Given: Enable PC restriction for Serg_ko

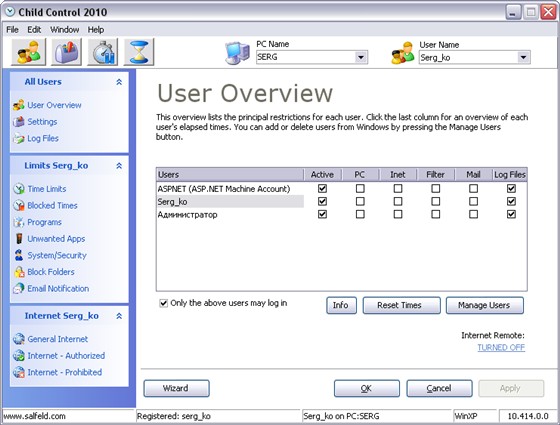Looking at the screenshot, I should pyautogui.click(x=360, y=201).
